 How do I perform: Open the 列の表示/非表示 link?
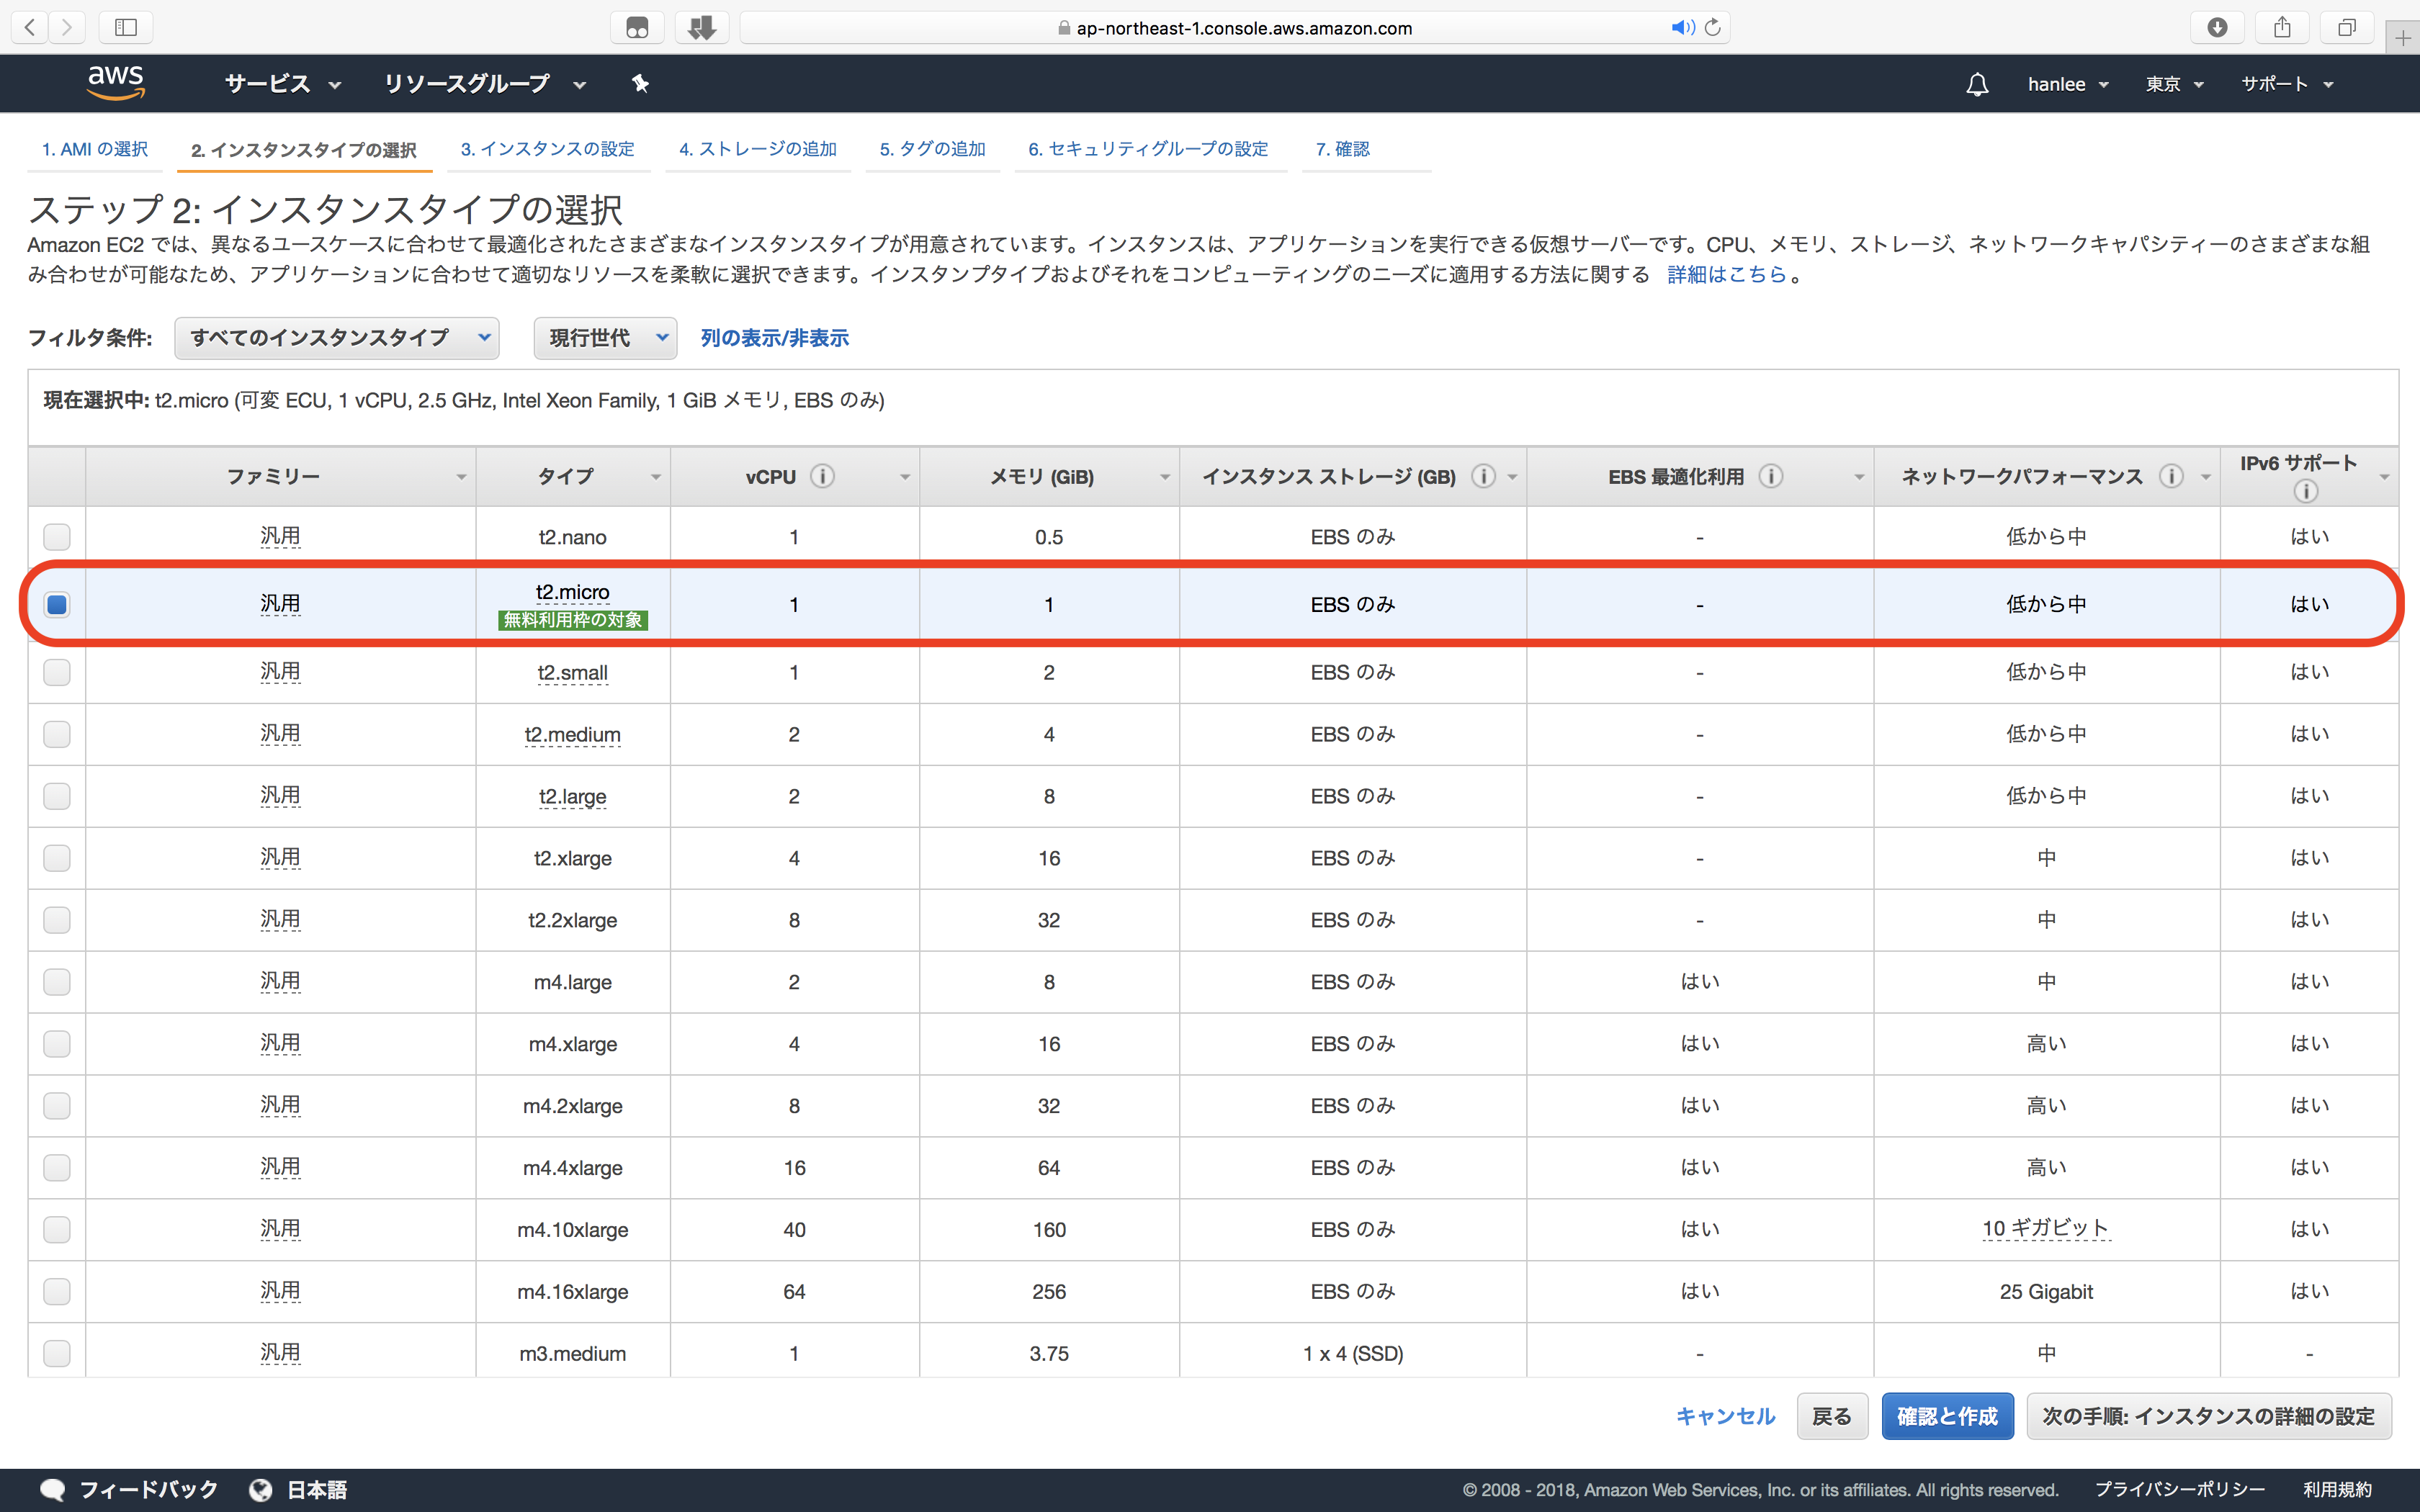tap(774, 338)
